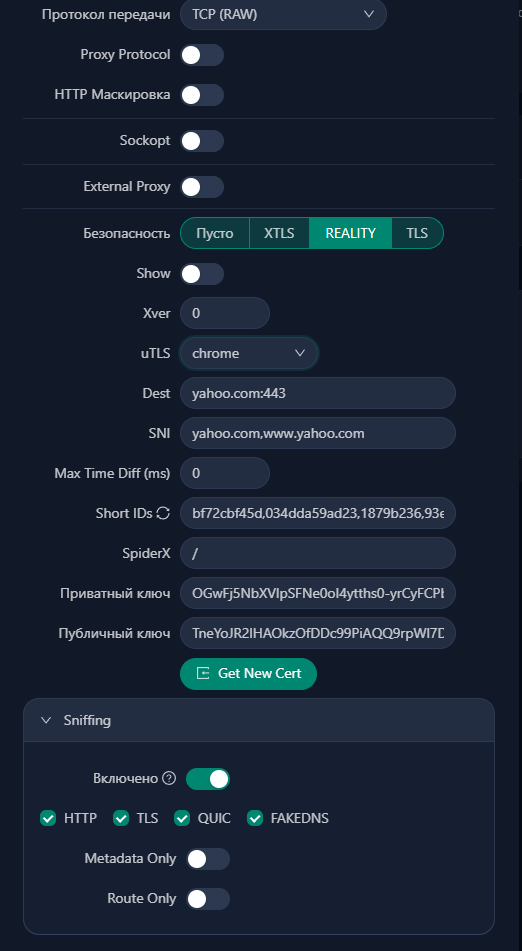Disable the Включено sniffing switch

(208, 779)
